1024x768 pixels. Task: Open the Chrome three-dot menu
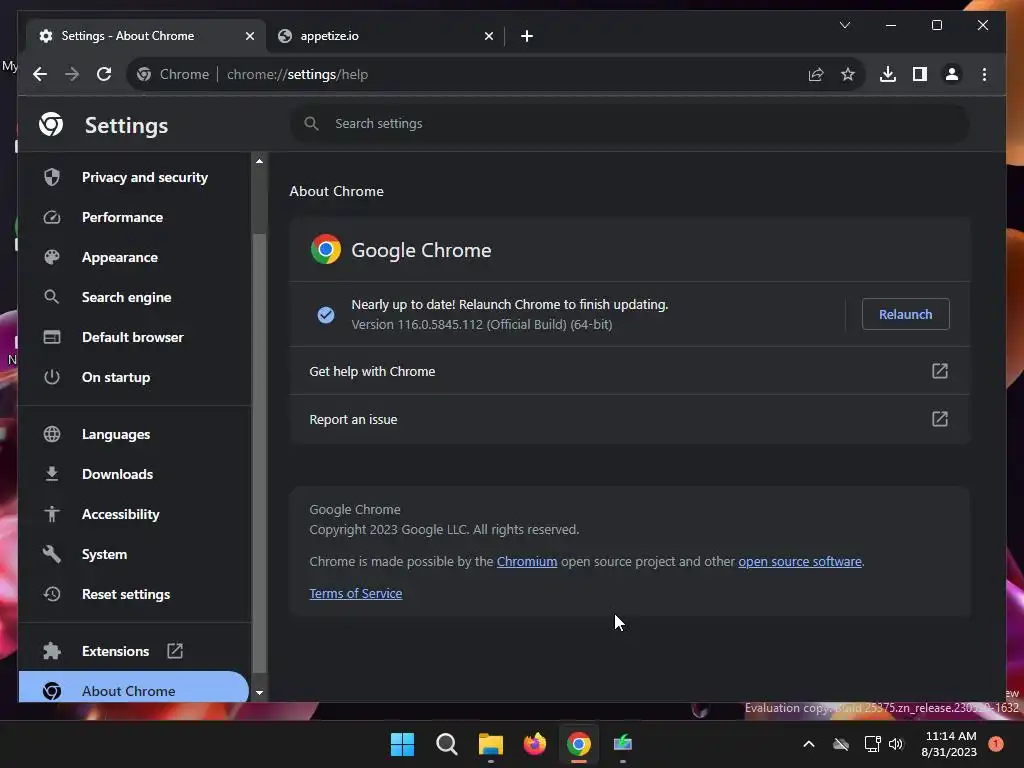(x=984, y=74)
